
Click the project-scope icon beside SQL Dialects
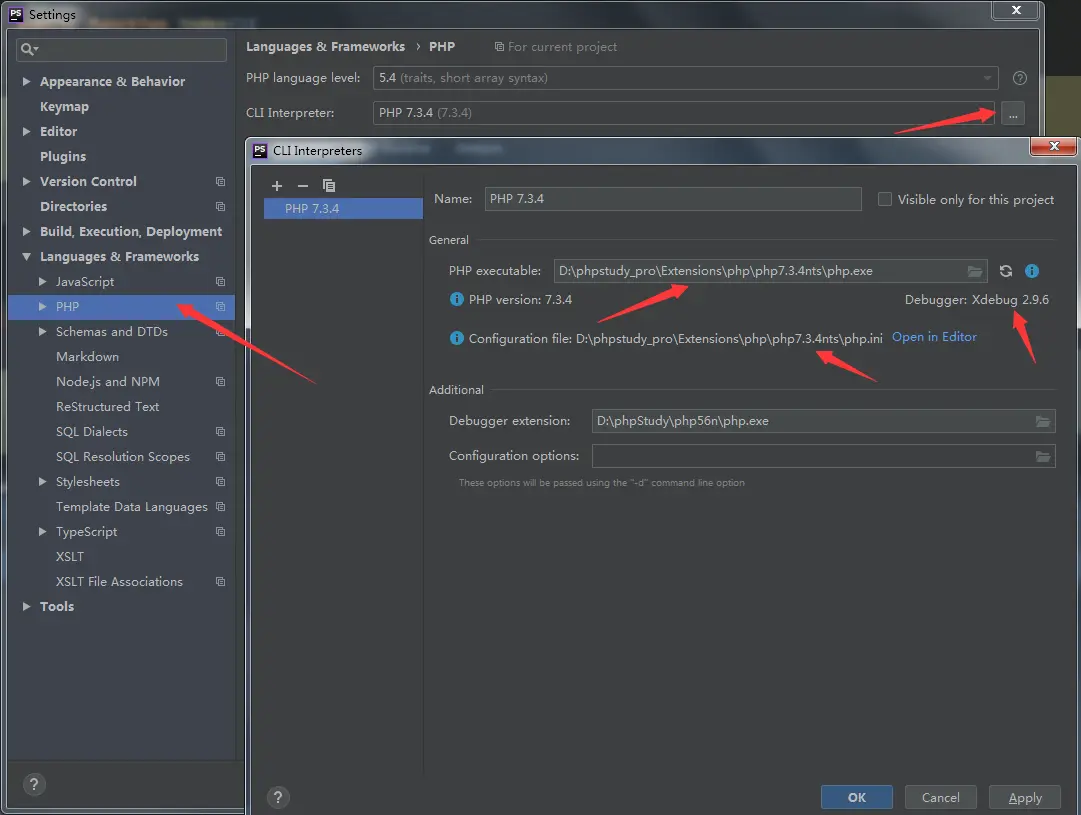coord(221,432)
